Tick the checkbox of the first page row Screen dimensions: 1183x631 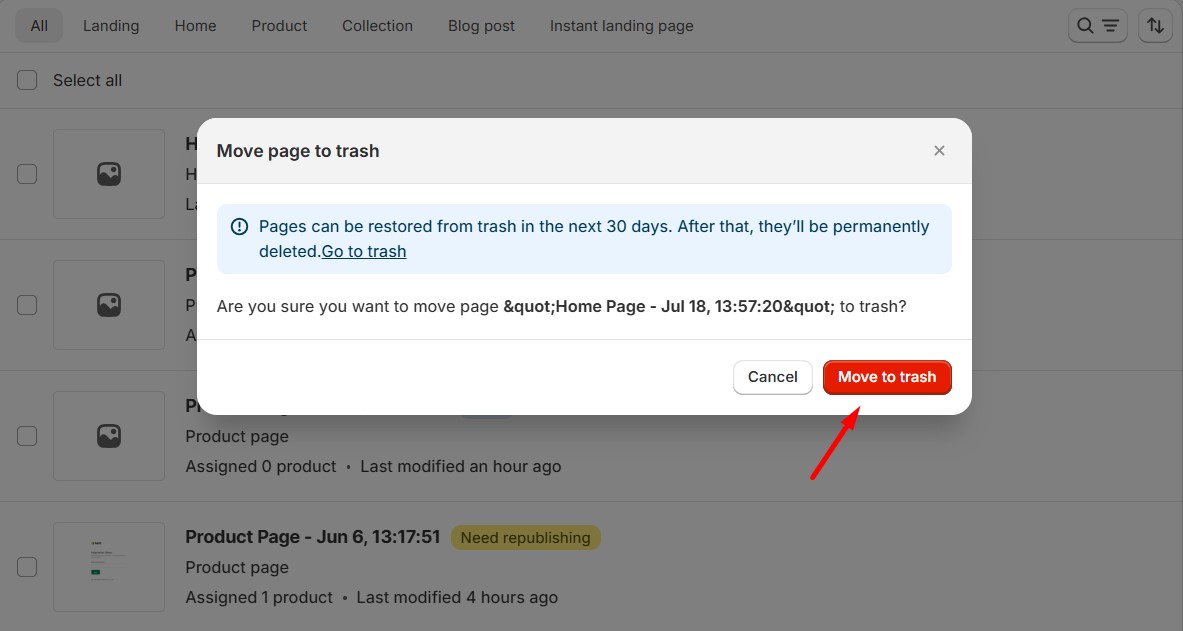[27, 174]
